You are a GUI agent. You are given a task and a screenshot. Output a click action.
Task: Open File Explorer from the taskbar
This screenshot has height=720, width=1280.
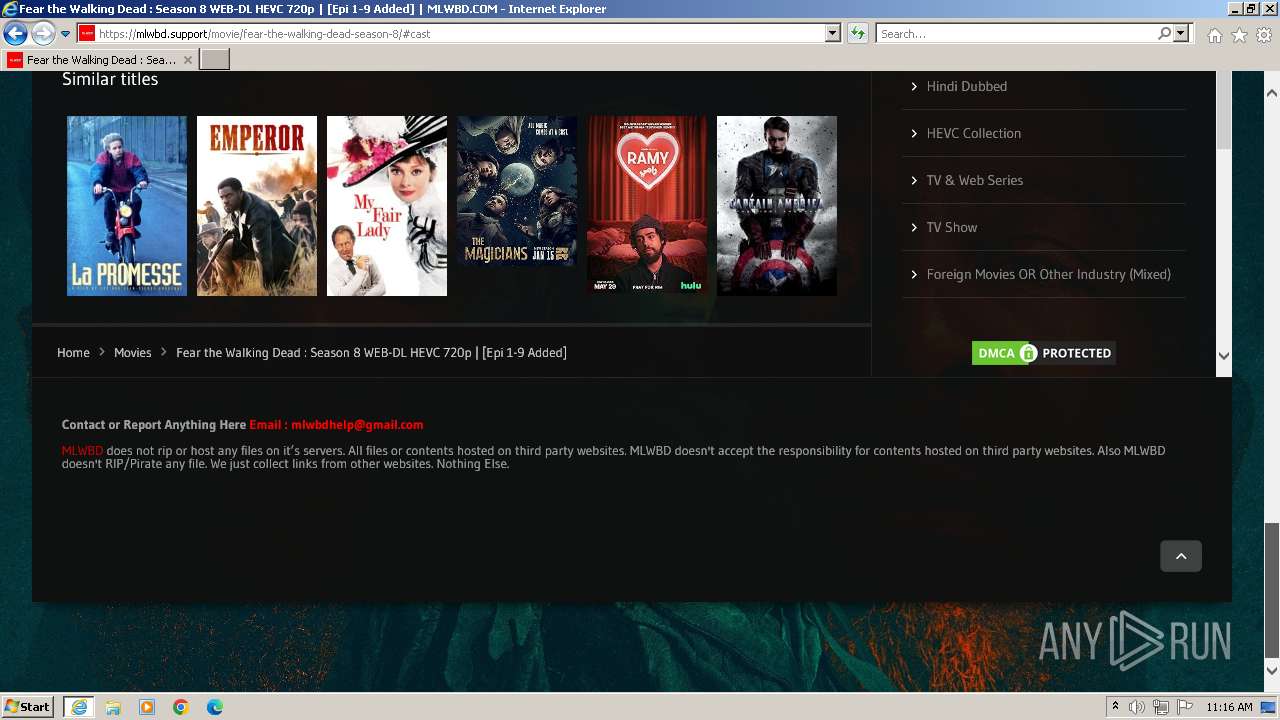[x=113, y=707]
